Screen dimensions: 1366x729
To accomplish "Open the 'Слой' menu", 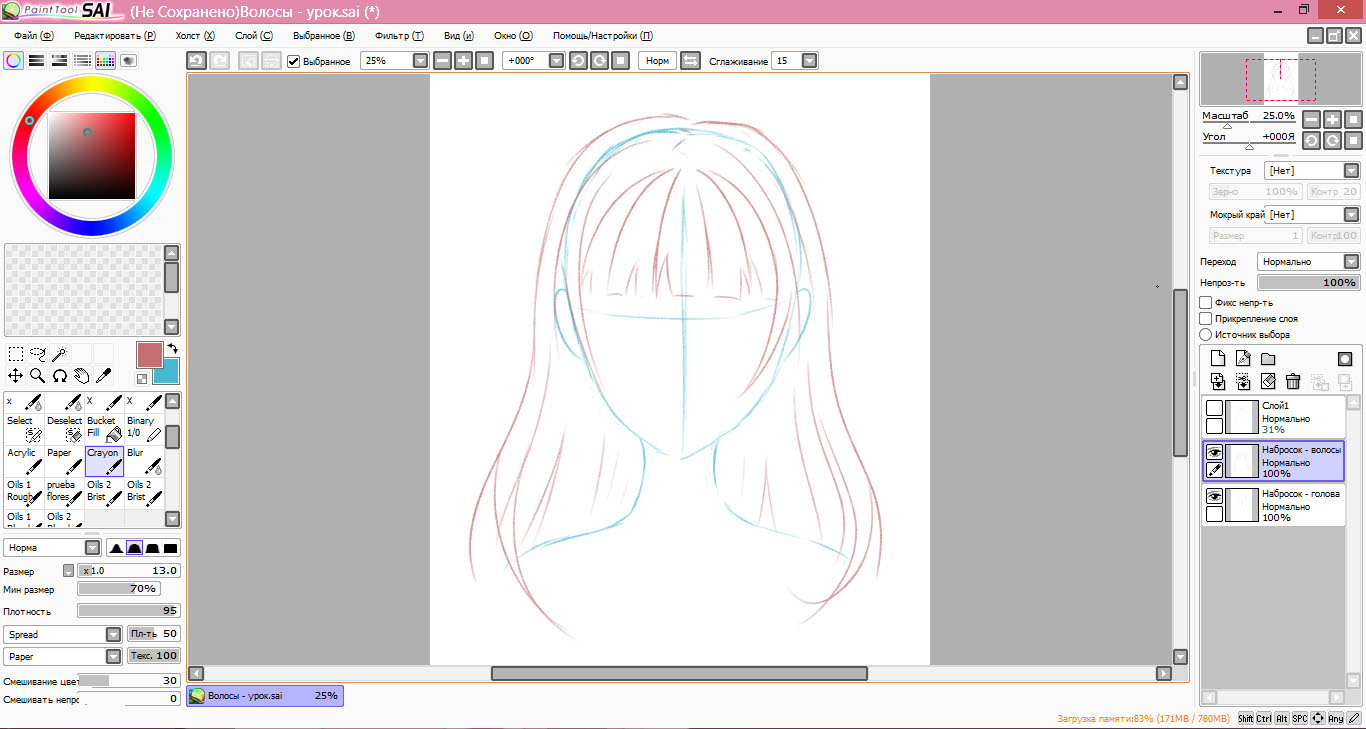I will [x=253, y=36].
